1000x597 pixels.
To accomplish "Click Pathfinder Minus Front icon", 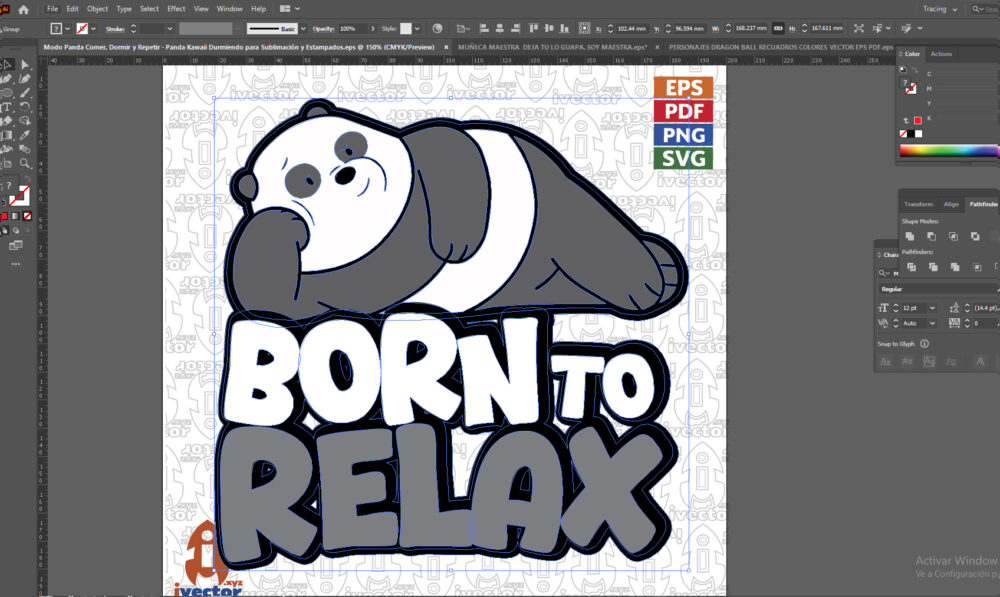I will click(x=932, y=236).
